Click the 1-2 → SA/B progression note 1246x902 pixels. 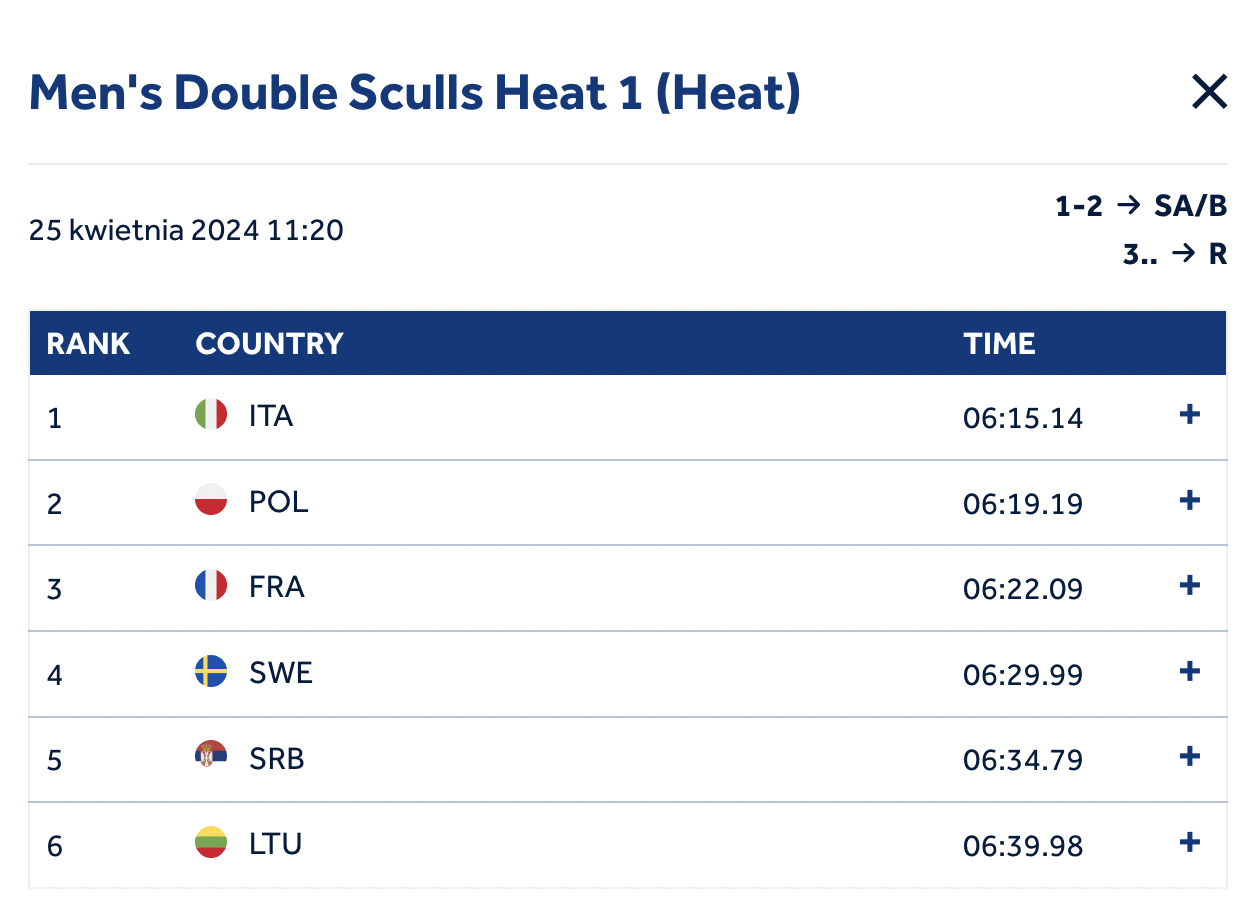click(x=1141, y=206)
